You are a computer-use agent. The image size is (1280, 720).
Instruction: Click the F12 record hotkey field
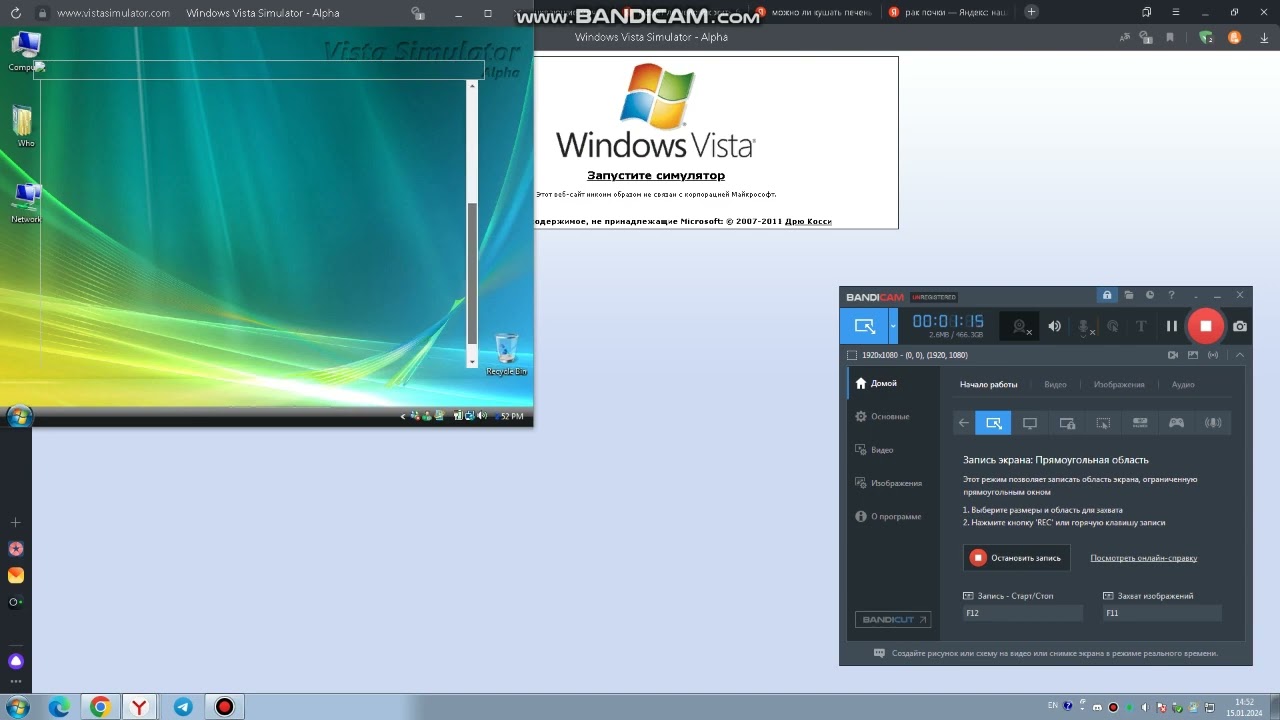tap(1022, 613)
